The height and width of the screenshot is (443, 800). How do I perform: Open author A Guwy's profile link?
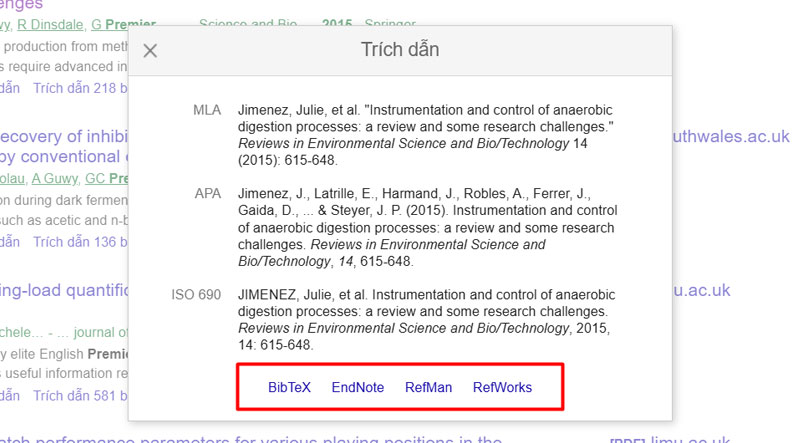tap(54, 178)
